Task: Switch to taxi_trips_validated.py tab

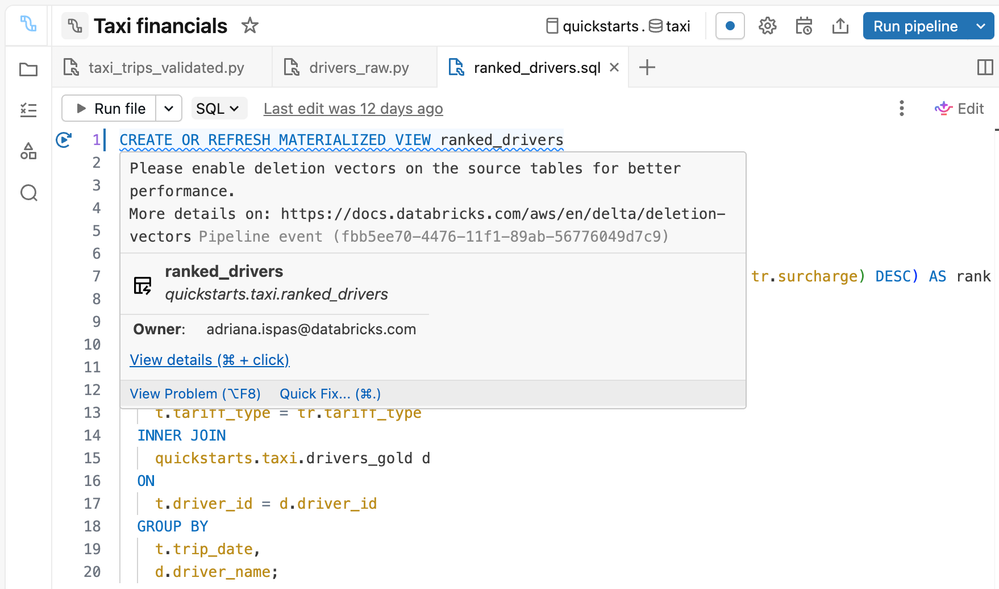Action: [x=154, y=68]
